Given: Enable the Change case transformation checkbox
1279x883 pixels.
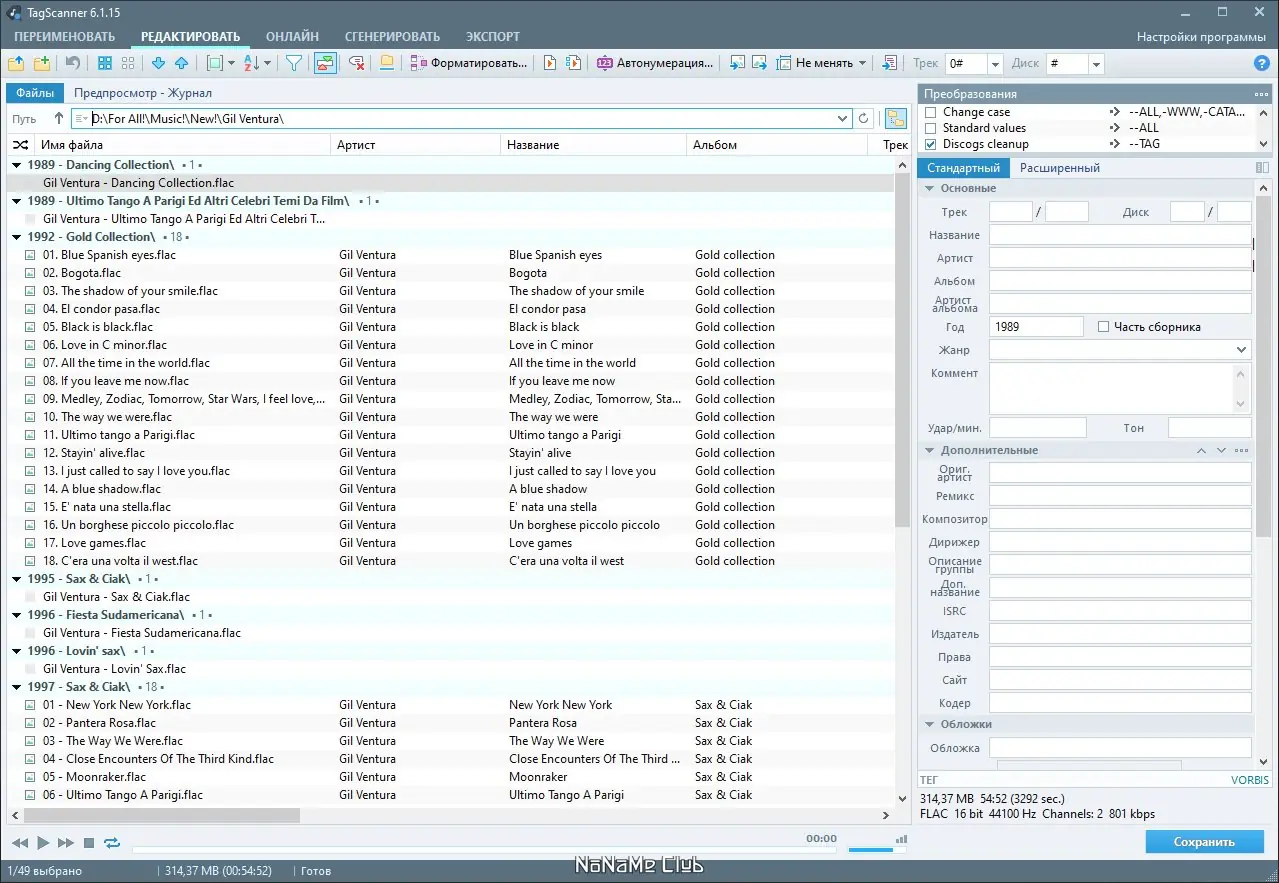Looking at the screenshot, I should 931,112.
